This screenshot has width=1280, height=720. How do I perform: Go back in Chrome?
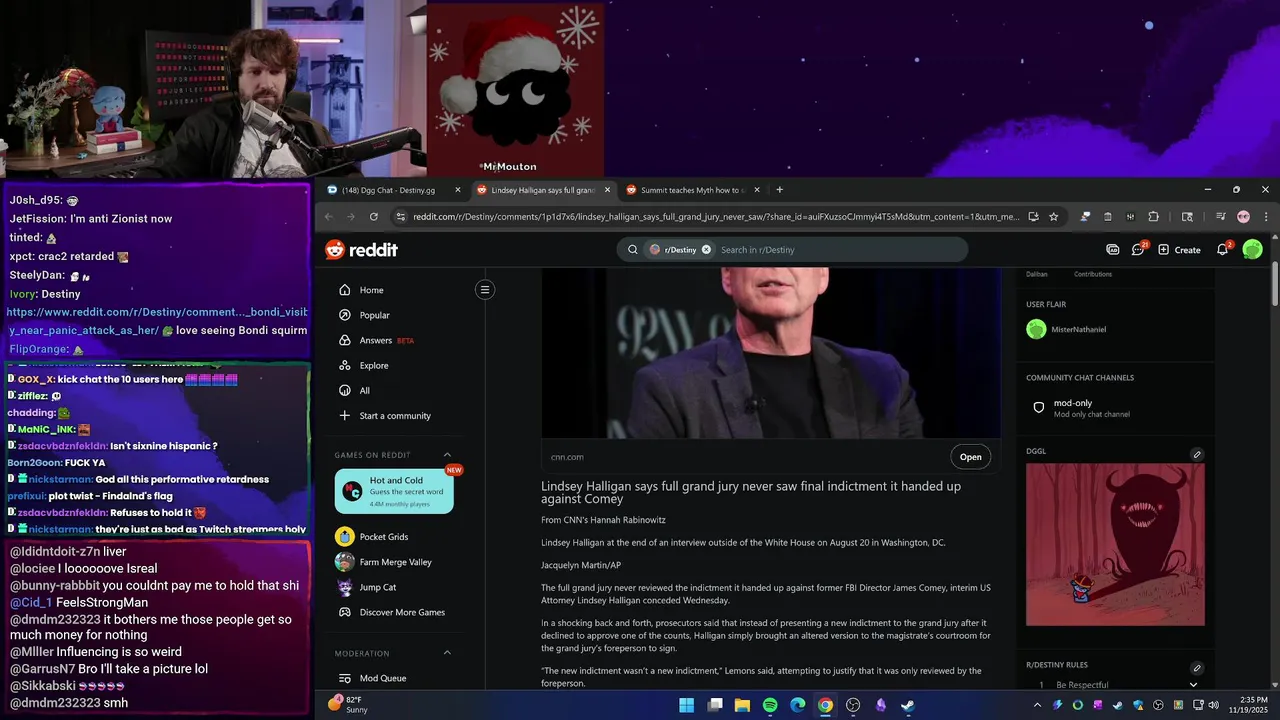329,217
